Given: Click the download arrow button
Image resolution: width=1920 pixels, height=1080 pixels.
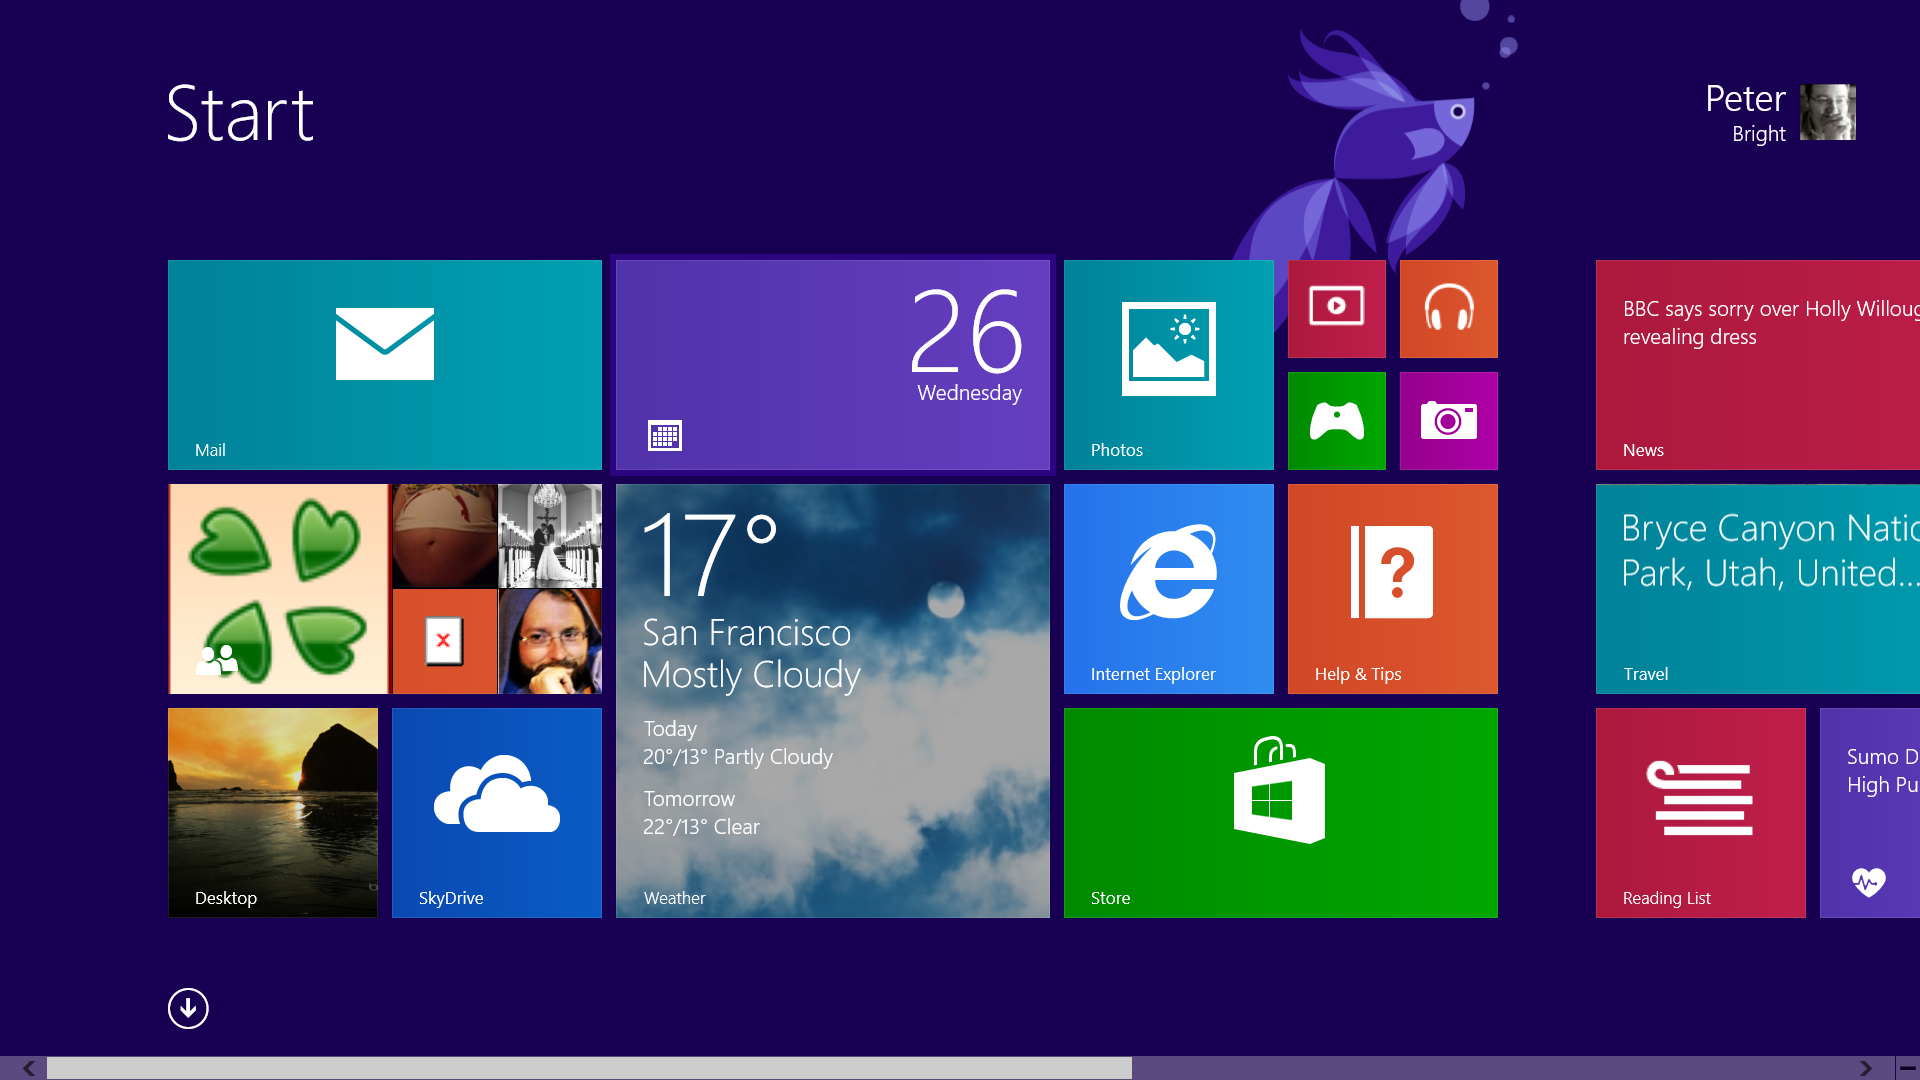Looking at the screenshot, I should [187, 1007].
